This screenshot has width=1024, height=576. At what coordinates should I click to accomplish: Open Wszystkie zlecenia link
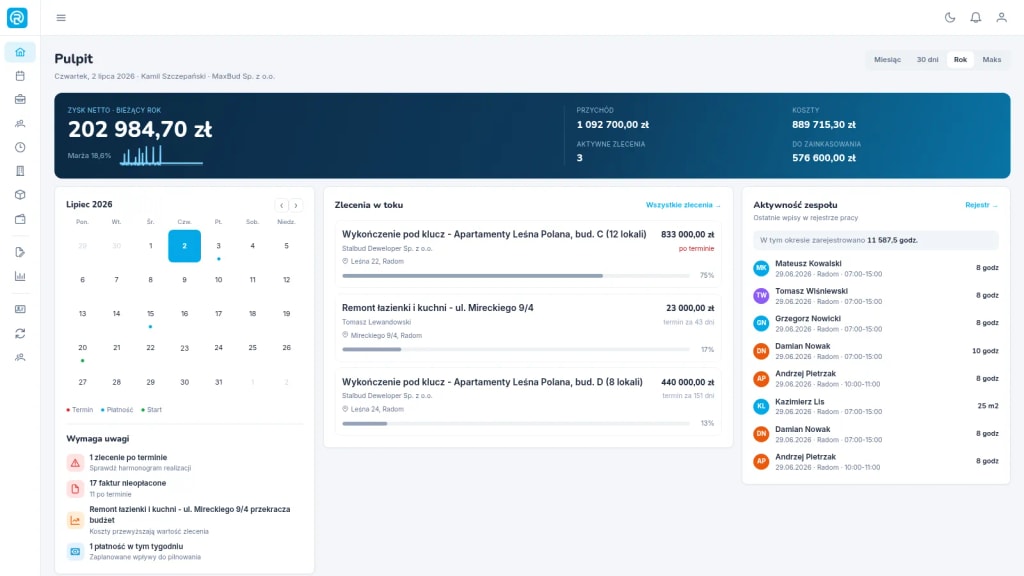(x=683, y=205)
